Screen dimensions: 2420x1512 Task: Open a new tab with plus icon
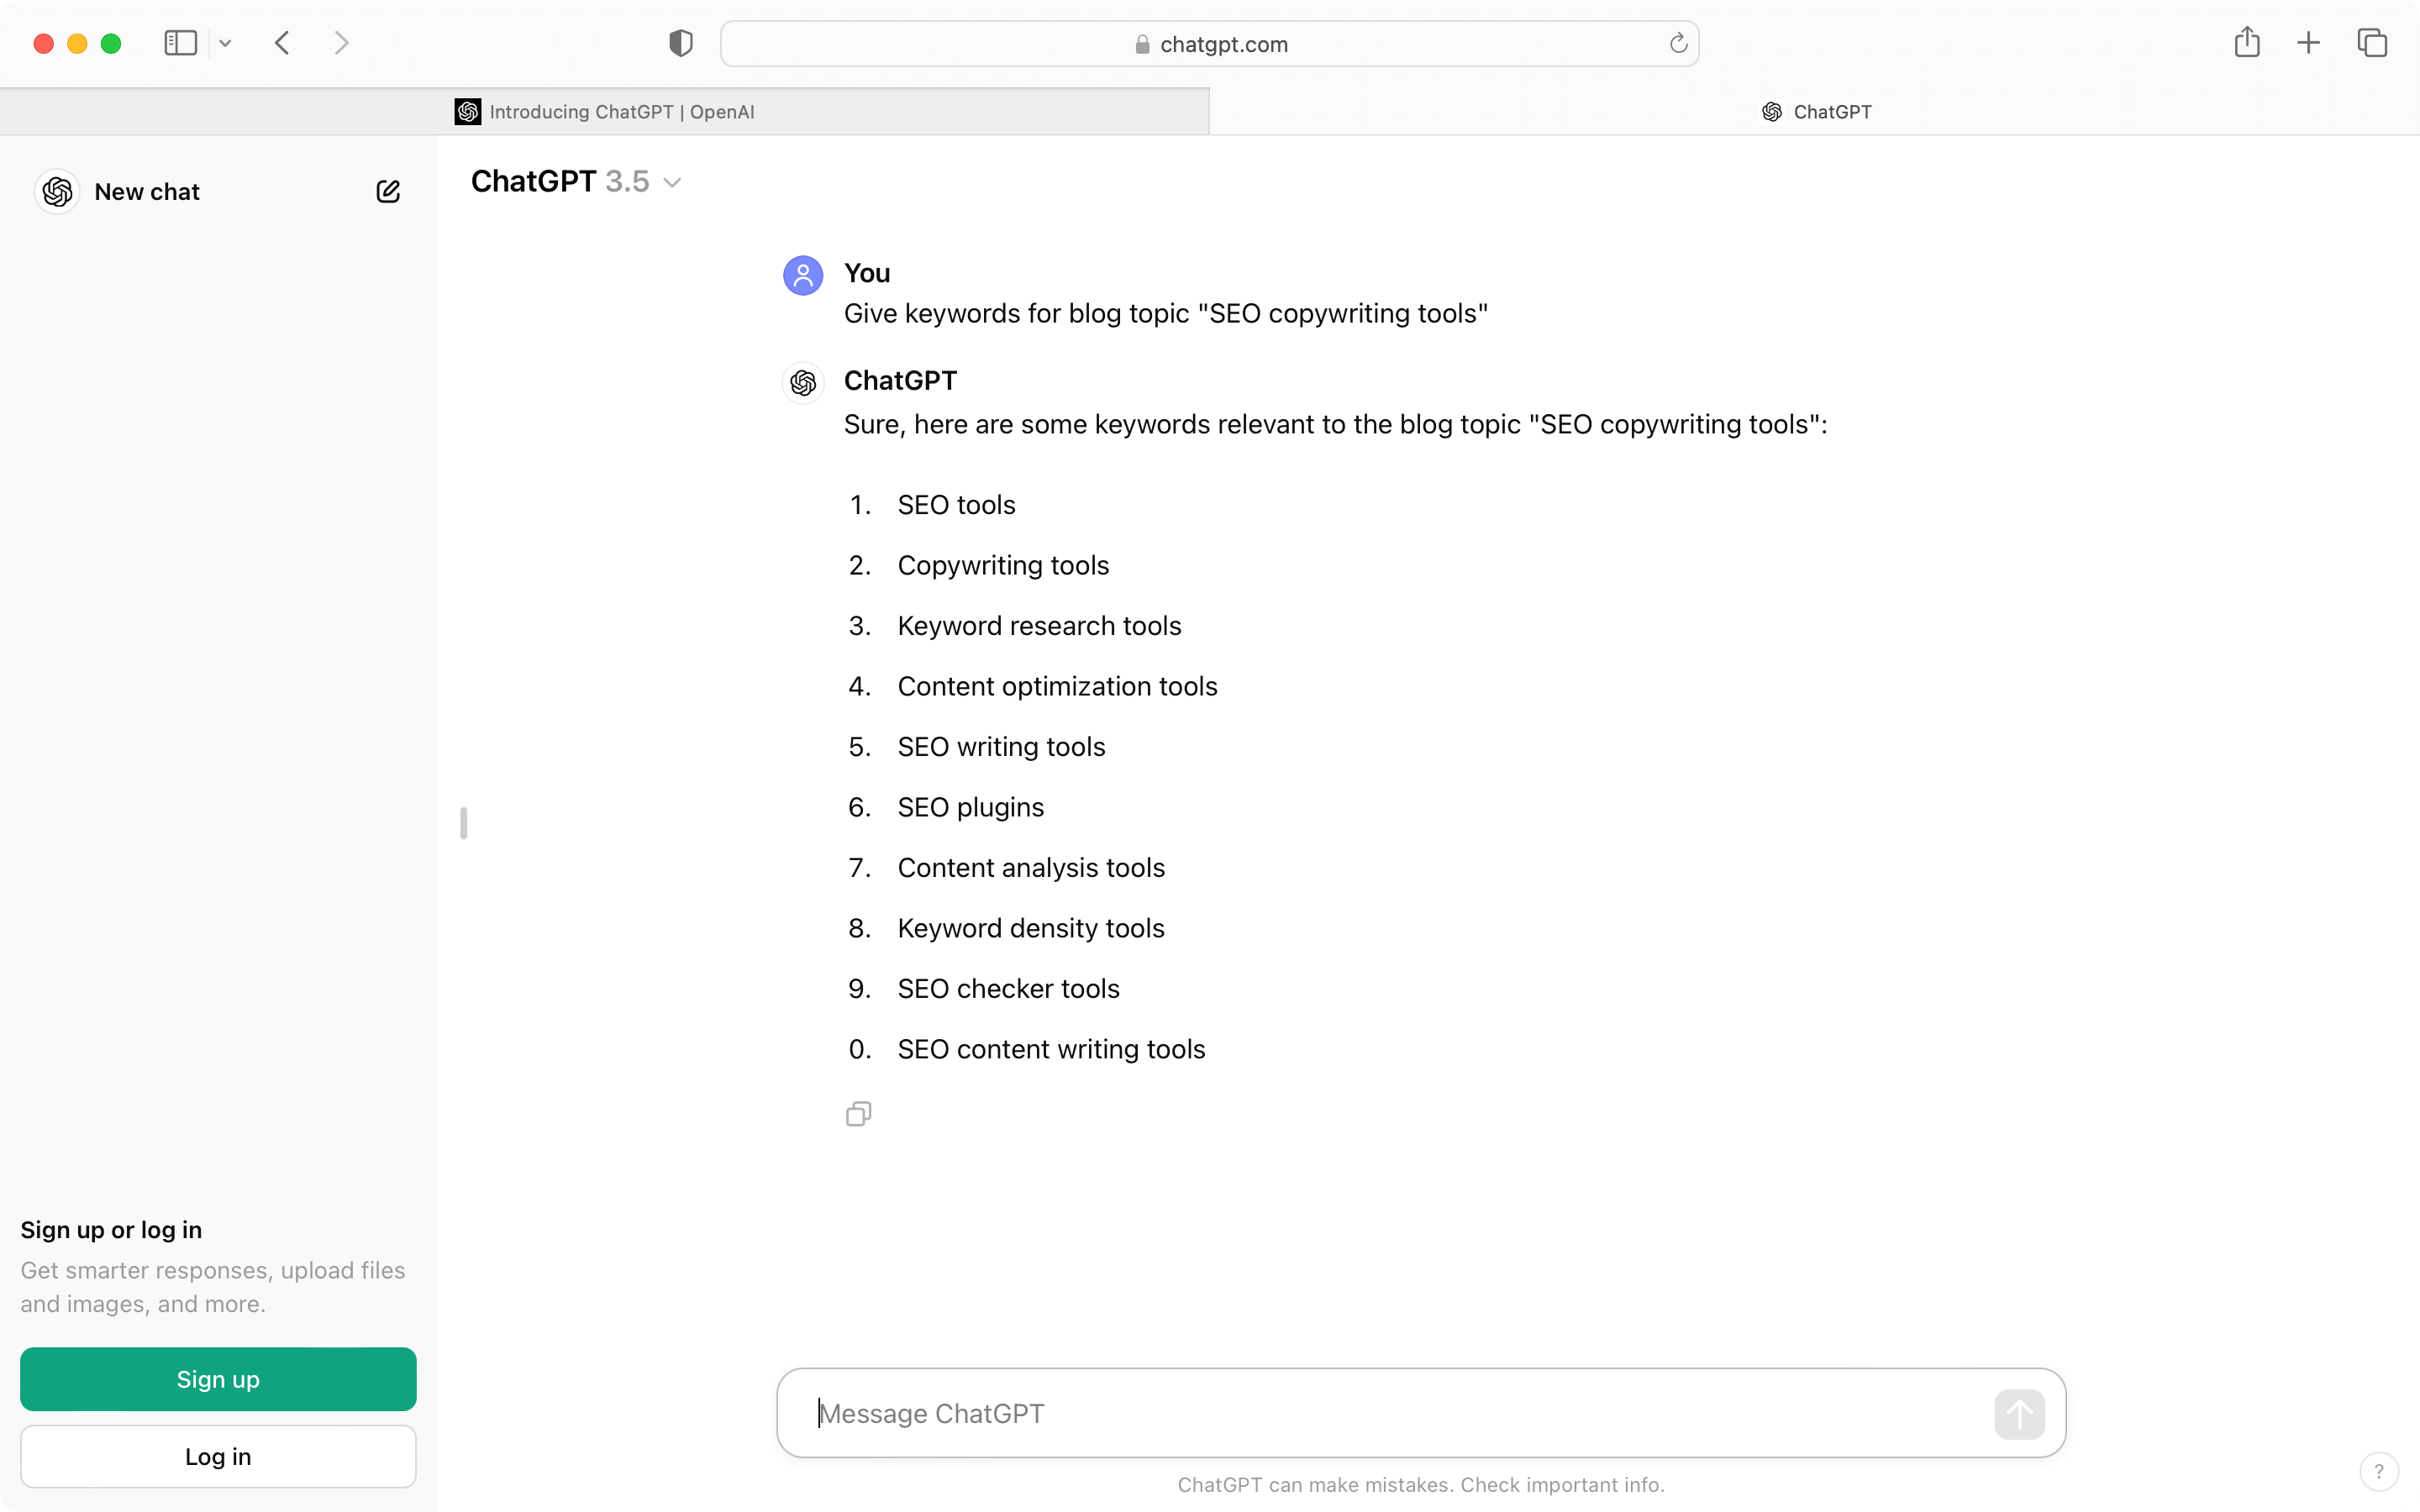coord(2309,43)
